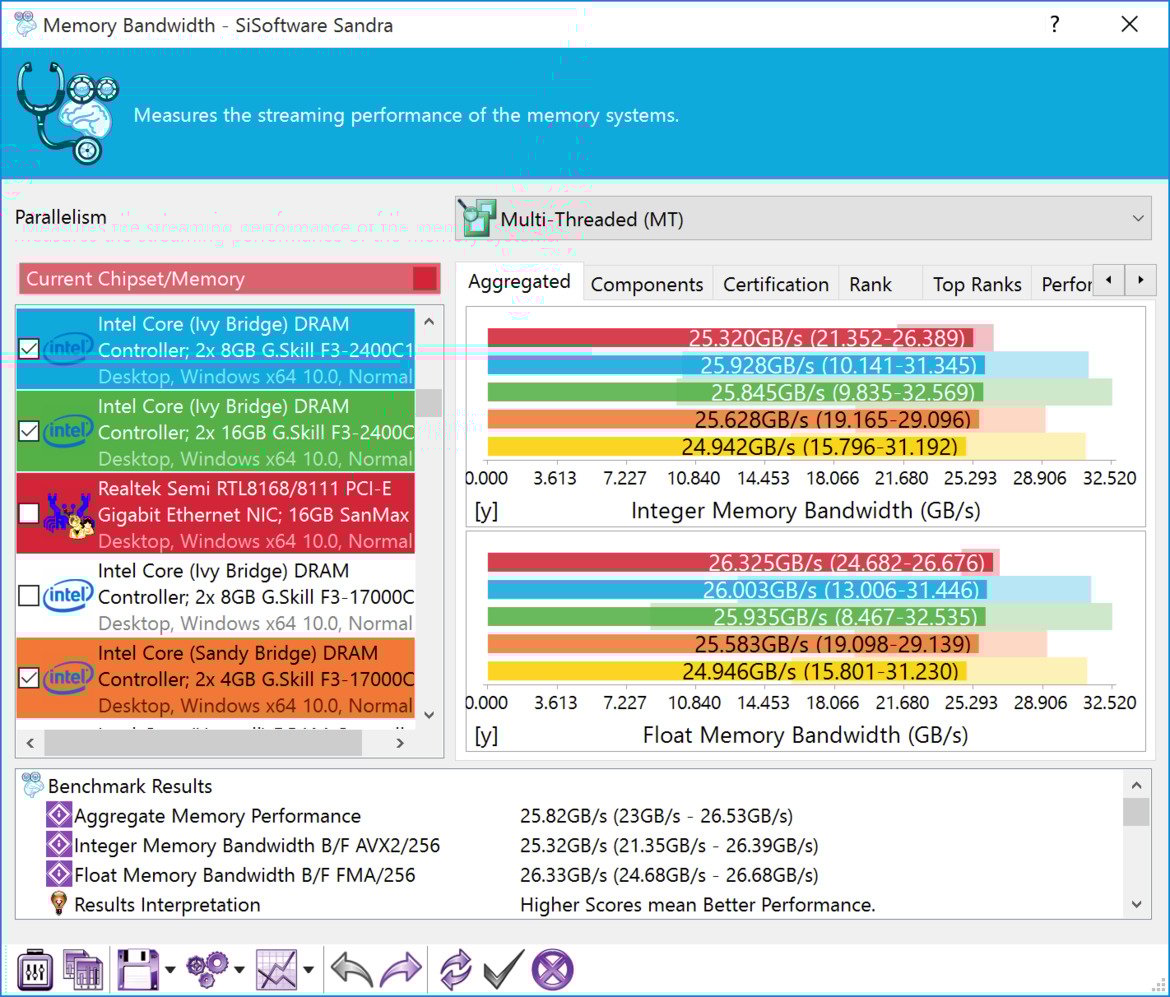This screenshot has height=997, width=1170.
Task: Click Intel logo on Ivy Bridge 2x 16GB row
Action: pyautogui.click(x=68, y=431)
